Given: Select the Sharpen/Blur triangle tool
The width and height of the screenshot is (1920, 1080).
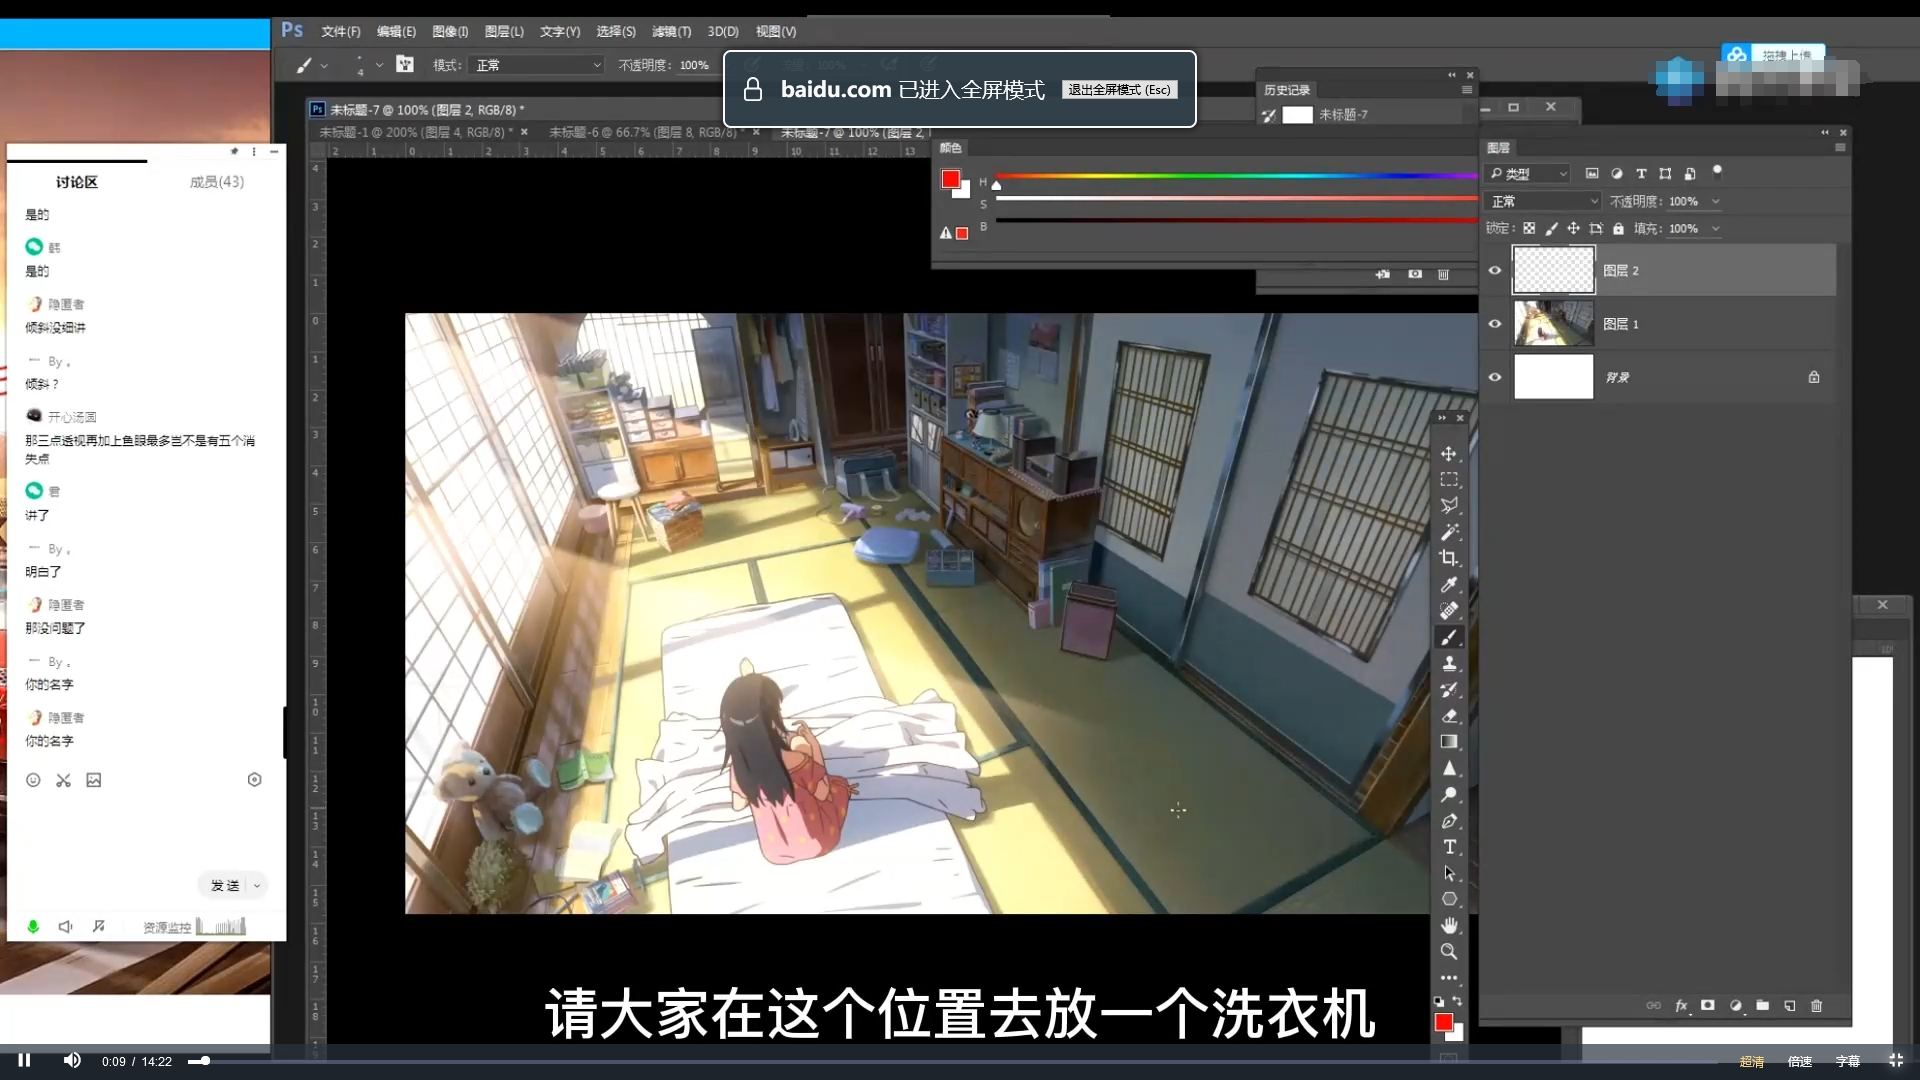Looking at the screenshot, I should 1448,768.
